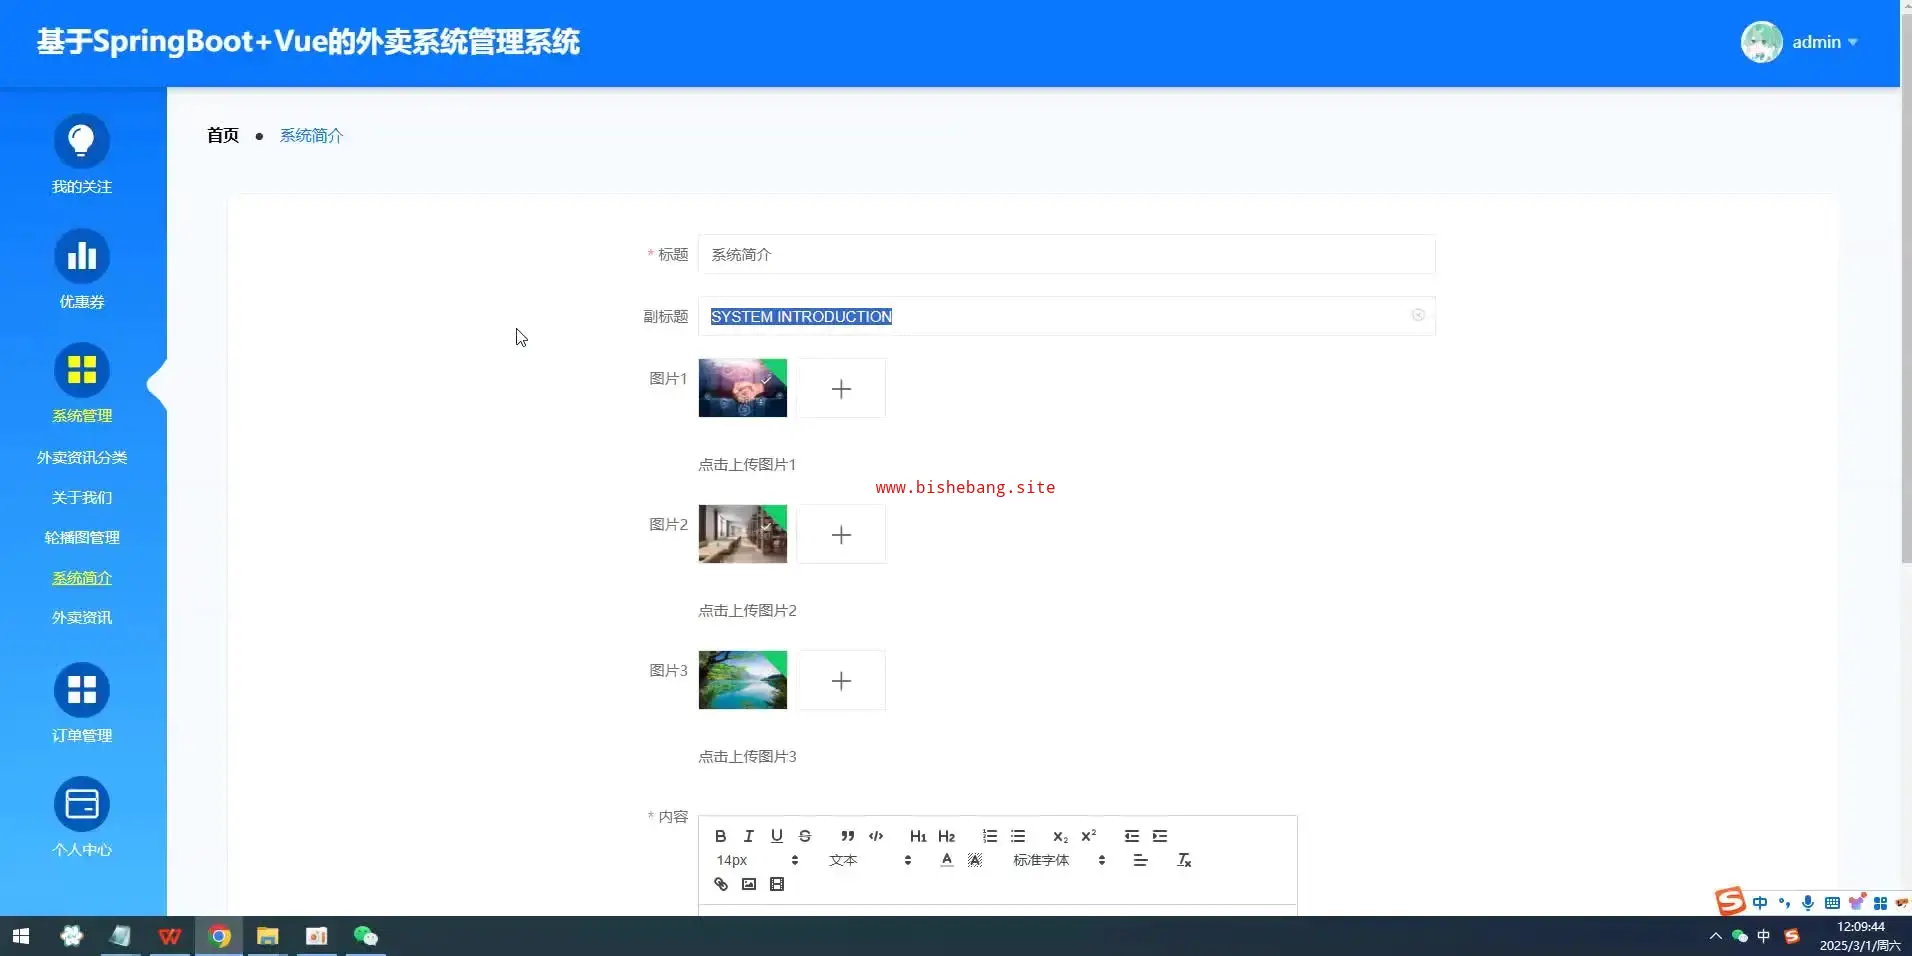Toggle italic text in the editor toolbar
Screen dimensions: 1912x956
[748, 836]
